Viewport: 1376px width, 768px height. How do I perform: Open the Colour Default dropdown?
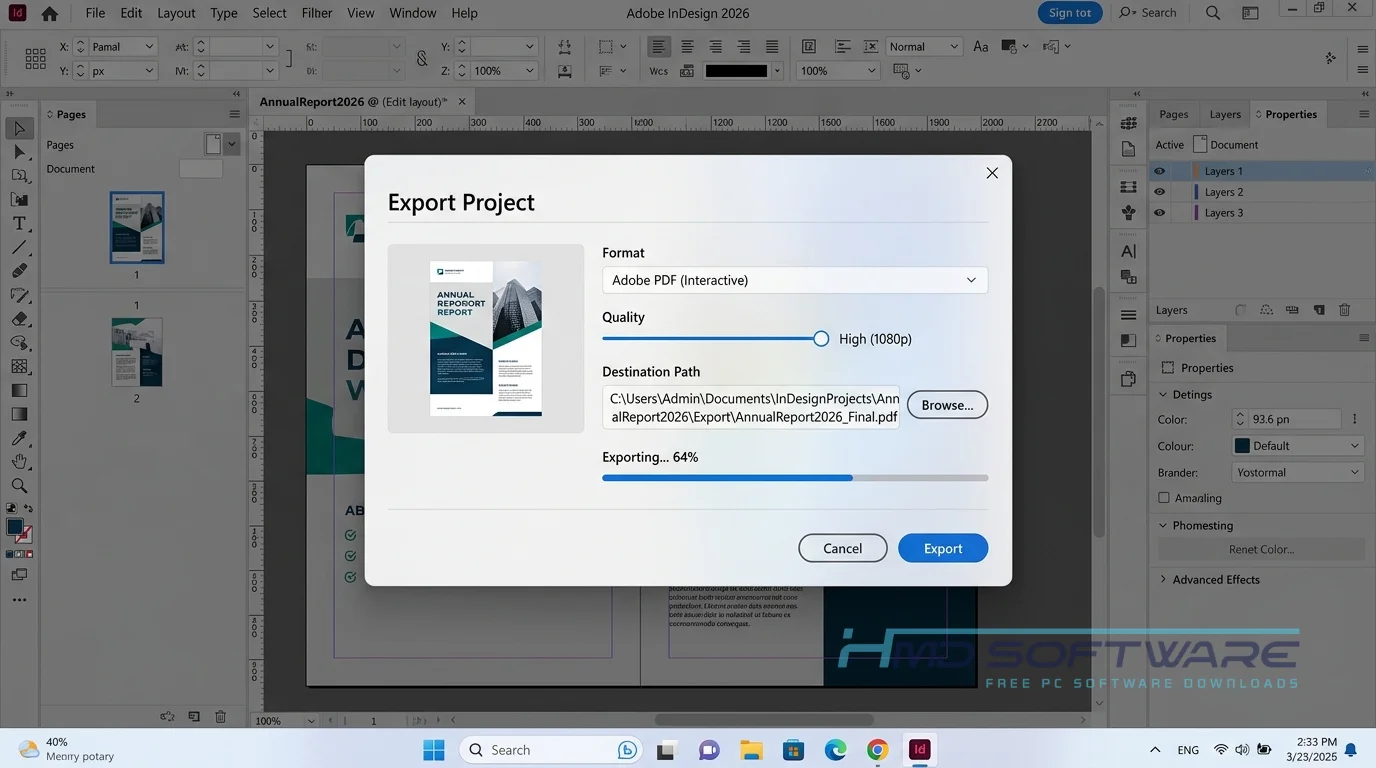tap(1298, 446)
